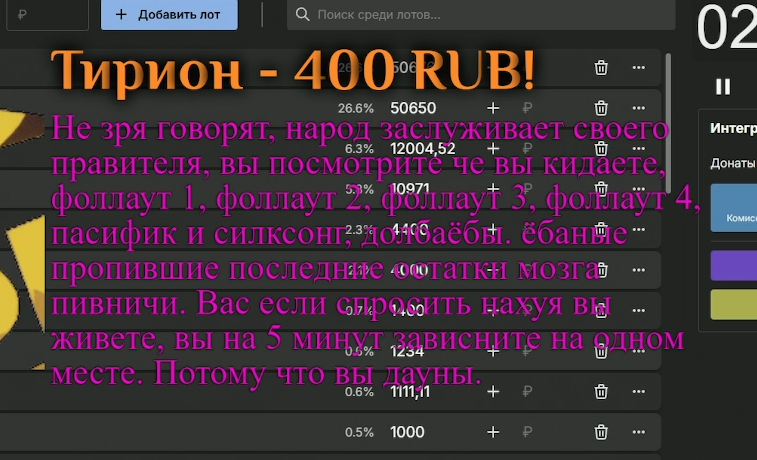Viewport: 757px width, 460px height.
Task: Focus the "Поиск среди лотов..." search field
Action: point(481,14)
